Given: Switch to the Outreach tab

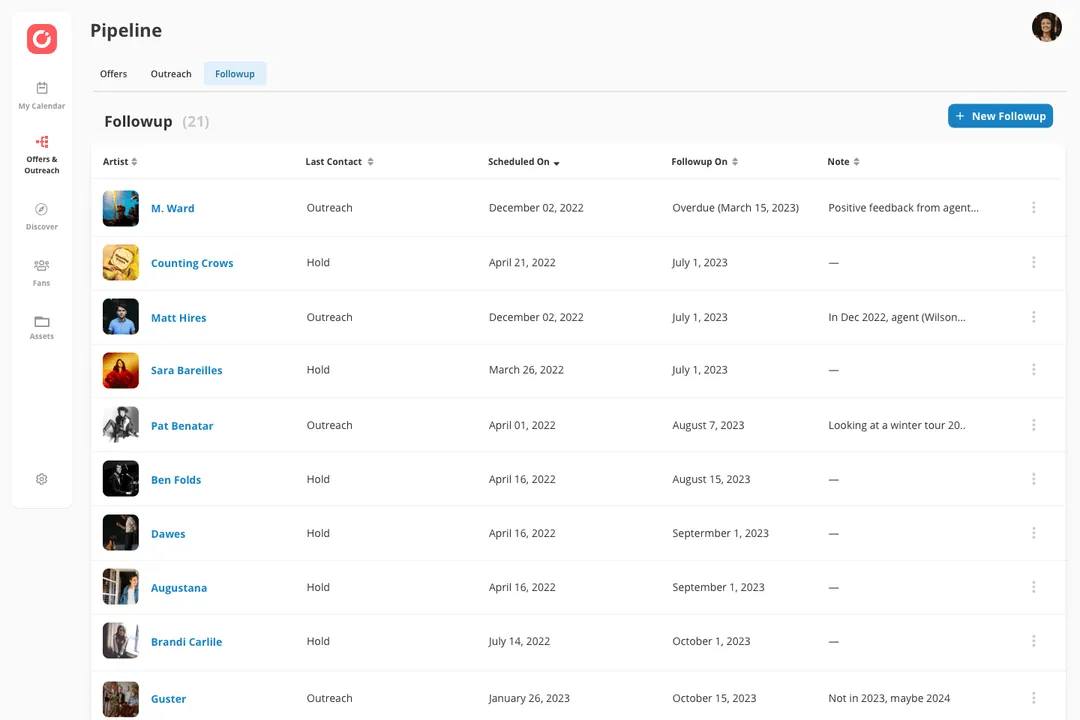Looking at the screenshot, I should click(x=171, y=74).
